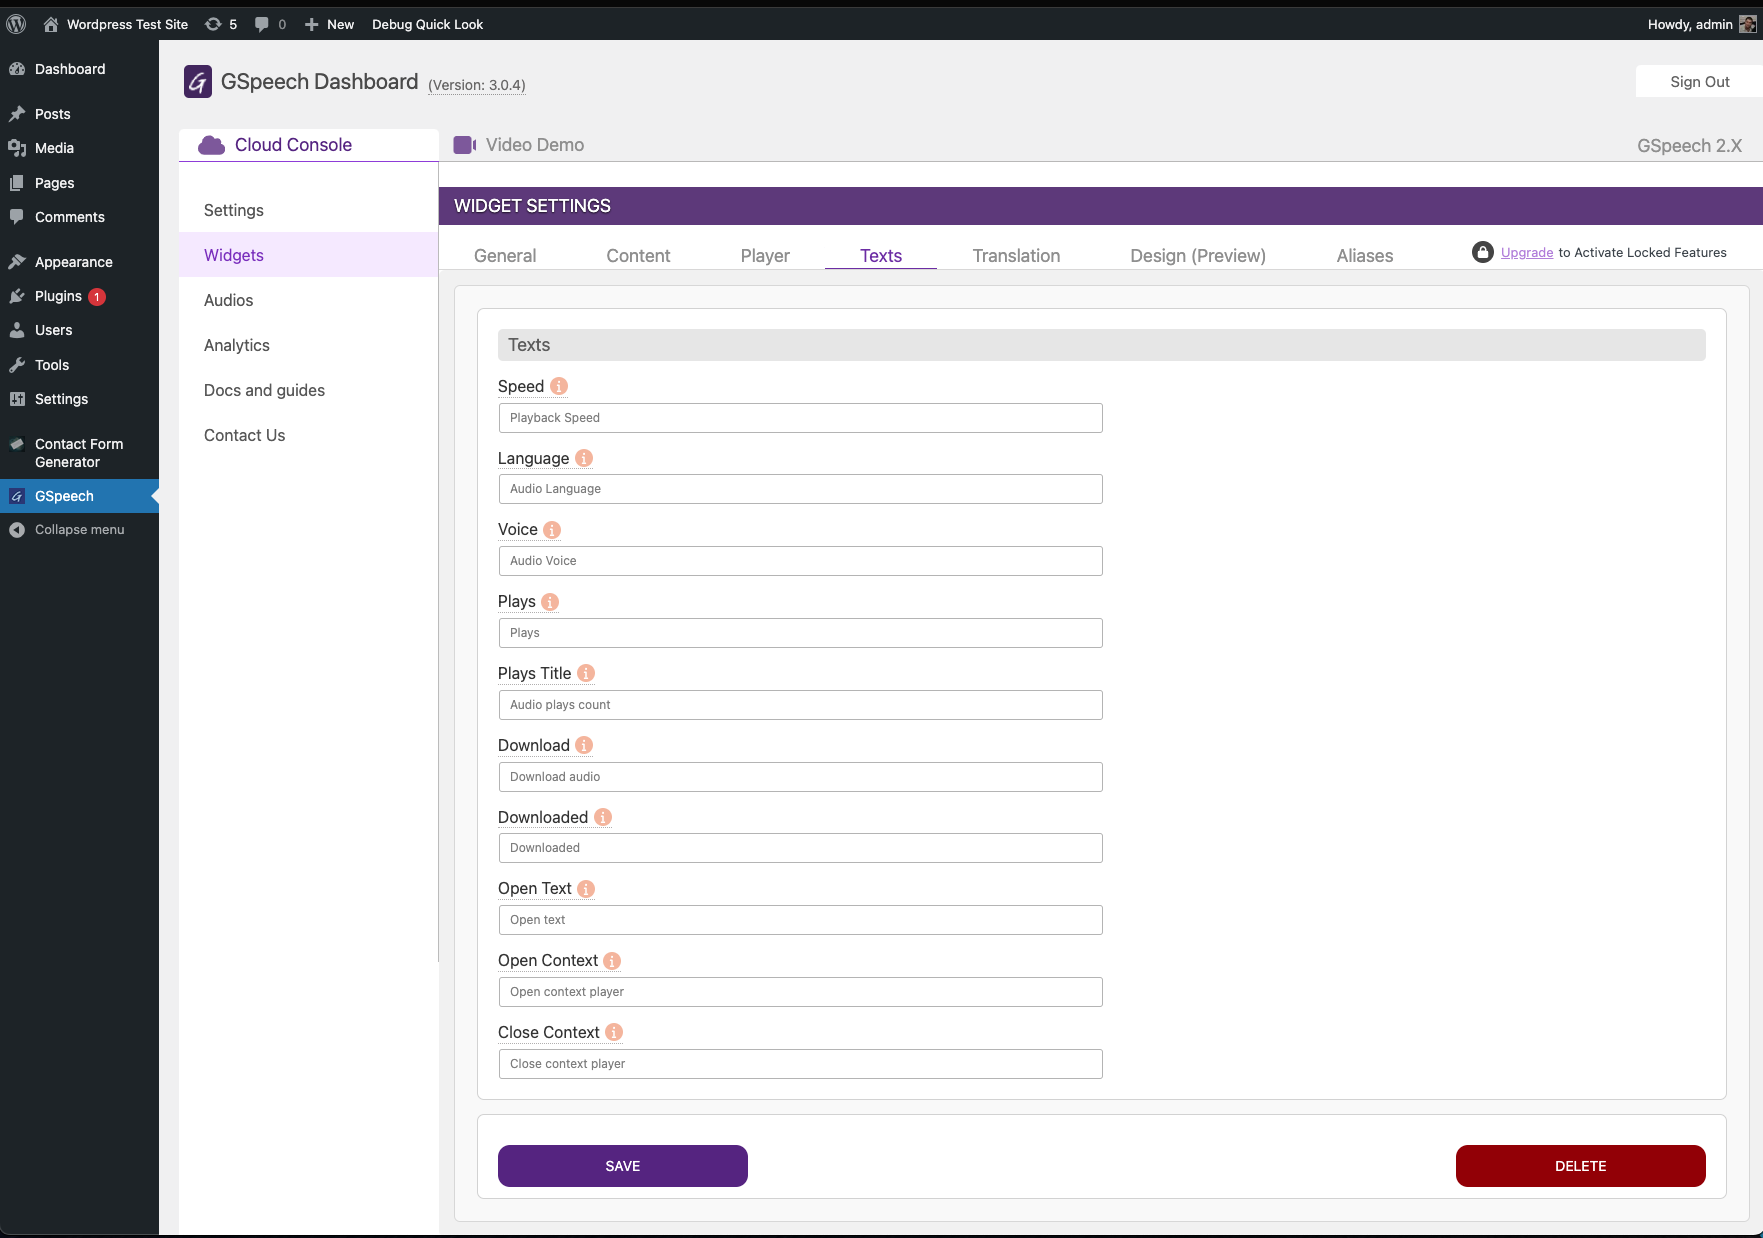Focus the Open context player field
The height and width of the screenshot is (1238, 1763).
pos(800,992)
